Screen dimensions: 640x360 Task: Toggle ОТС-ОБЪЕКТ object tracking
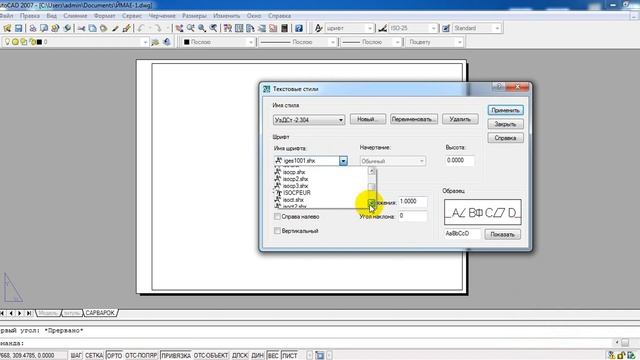(211, 356)
